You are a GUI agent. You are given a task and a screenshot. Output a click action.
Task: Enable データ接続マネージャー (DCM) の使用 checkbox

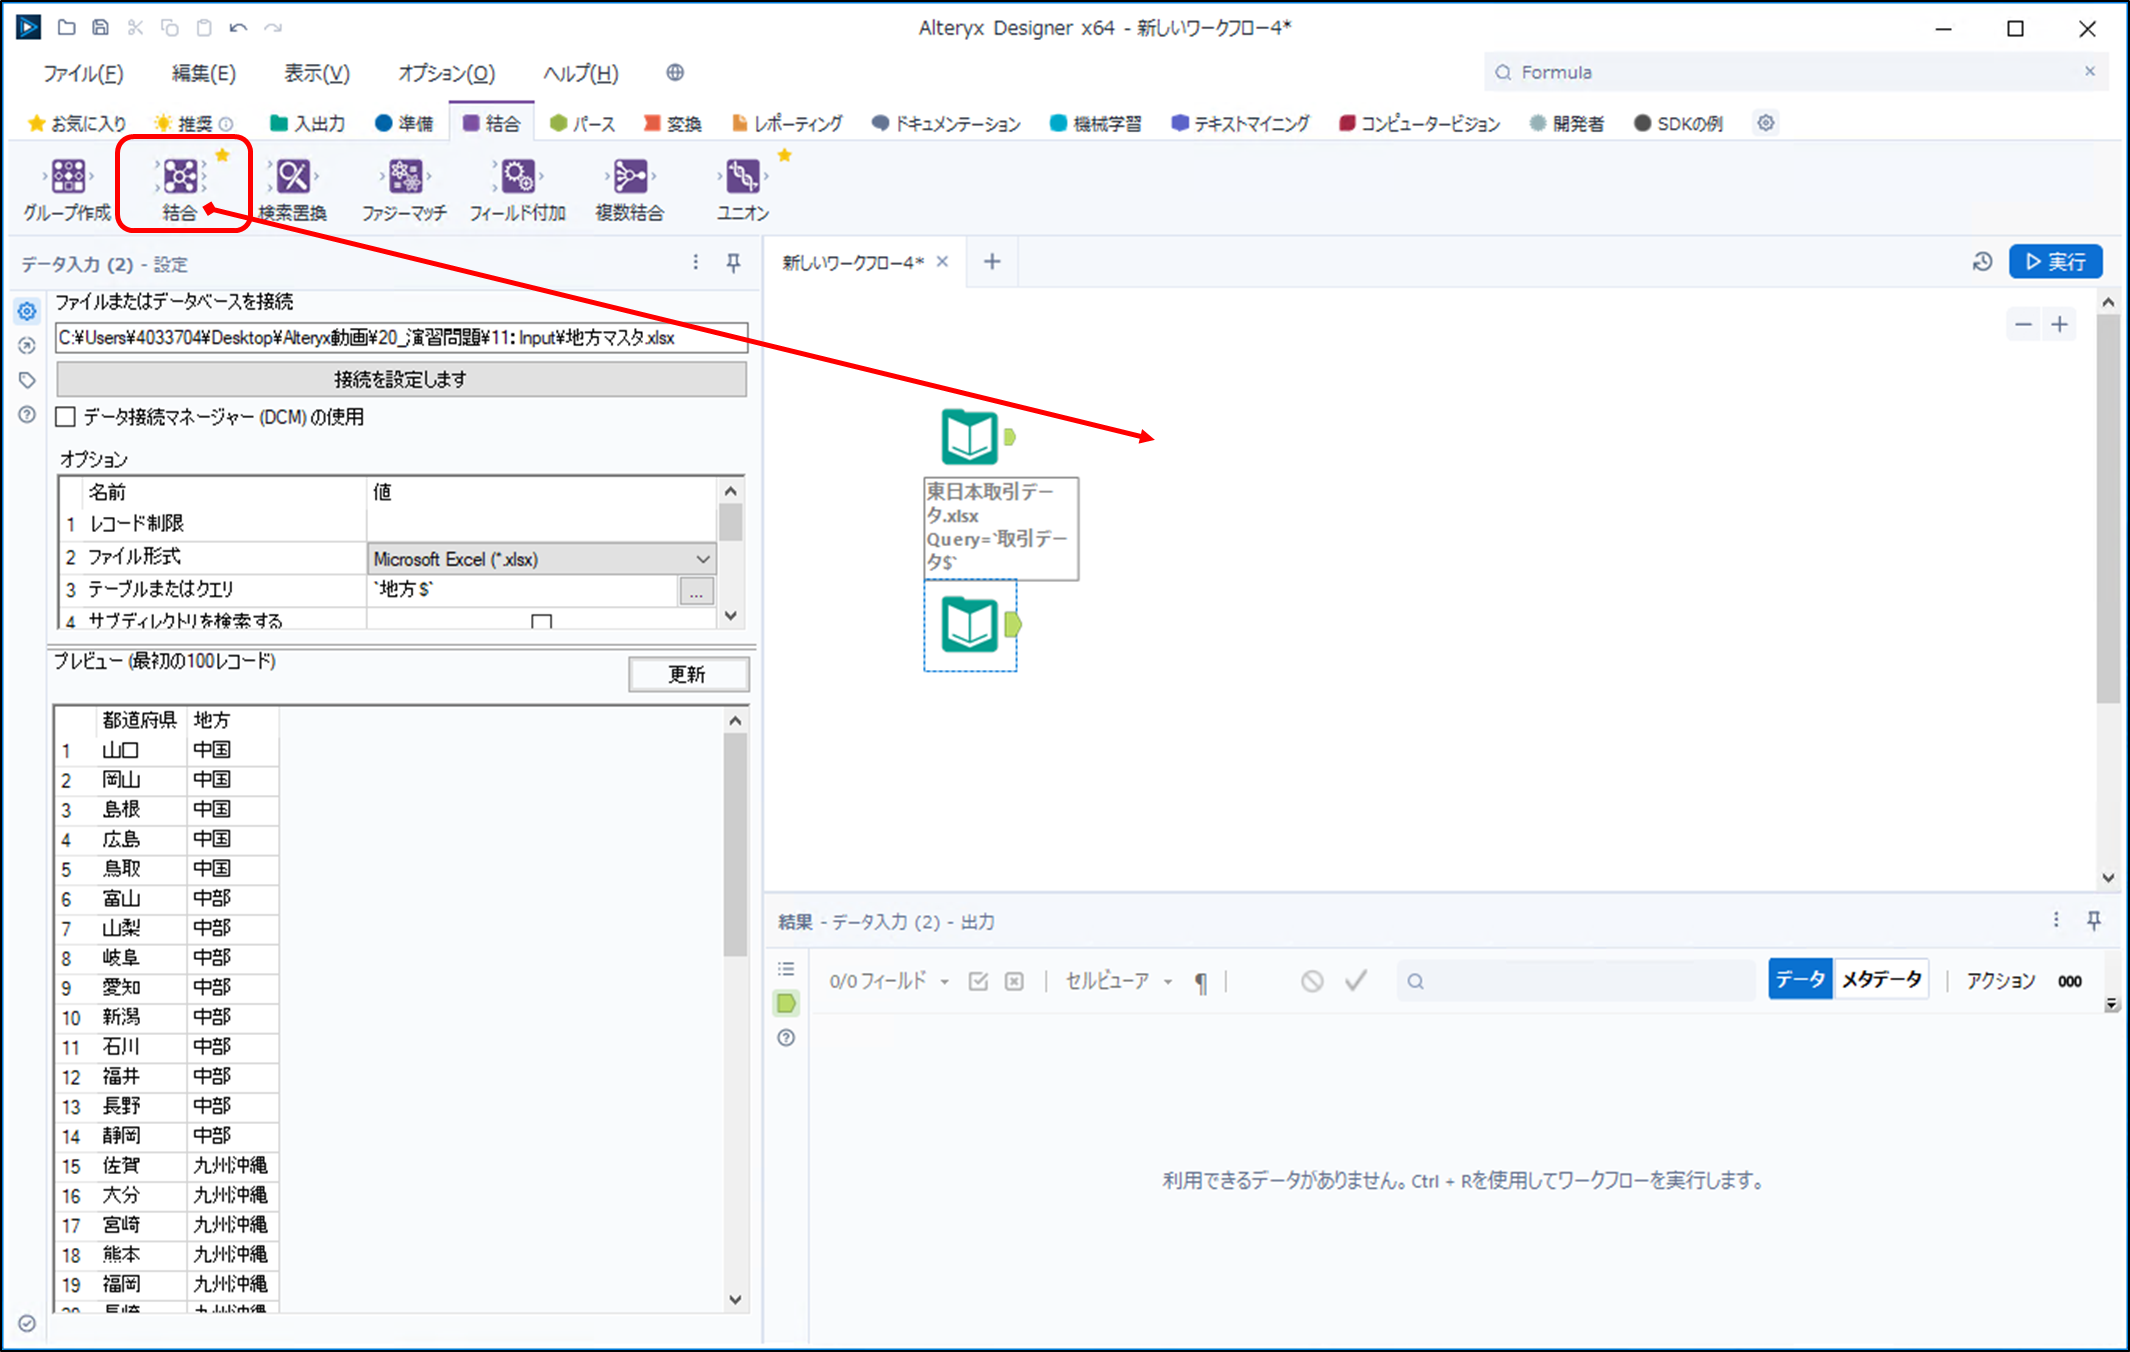click(x=66, y=417)
